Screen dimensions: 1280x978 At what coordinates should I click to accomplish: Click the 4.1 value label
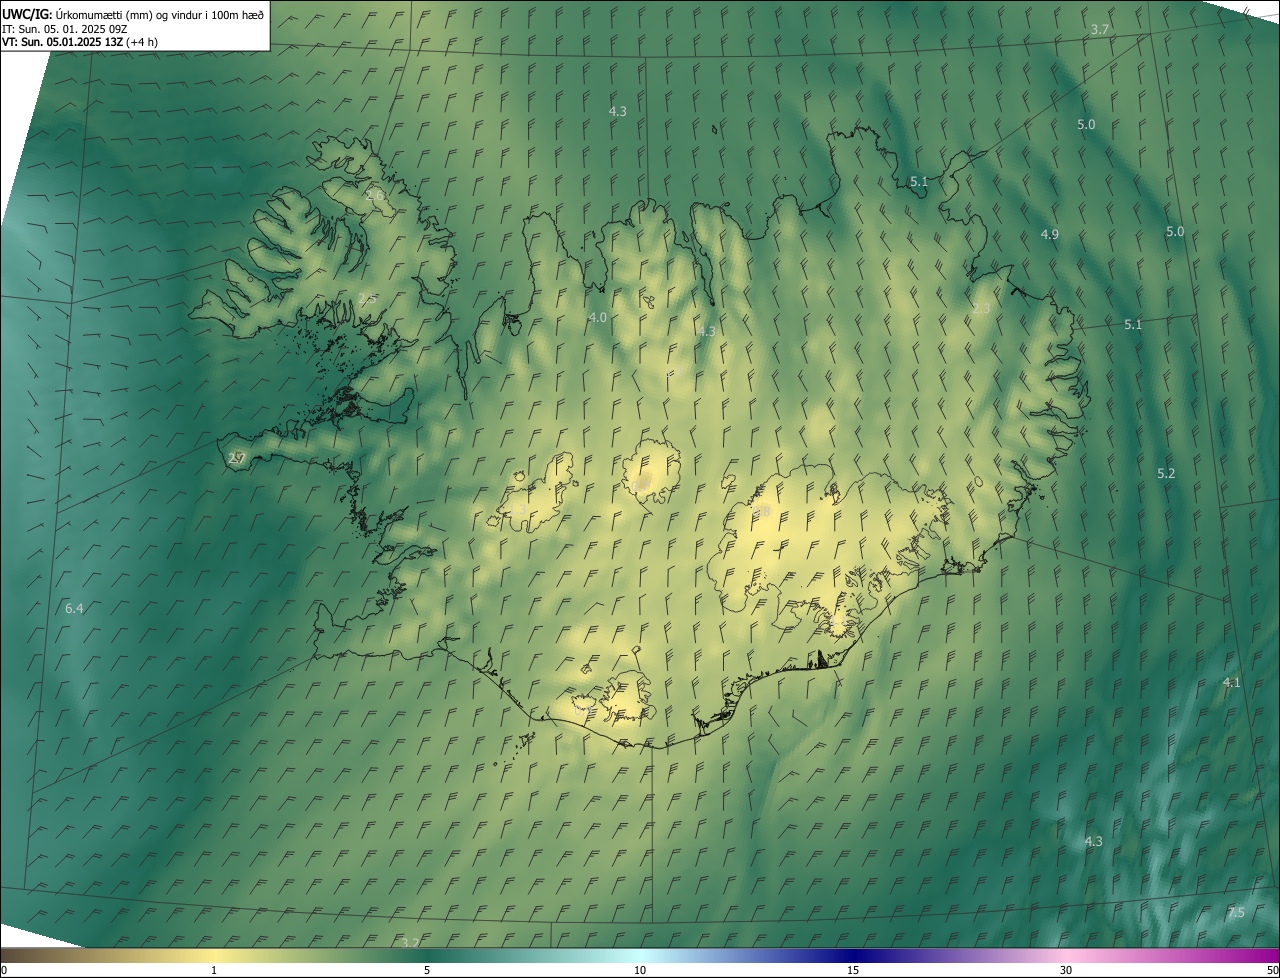1231,682
